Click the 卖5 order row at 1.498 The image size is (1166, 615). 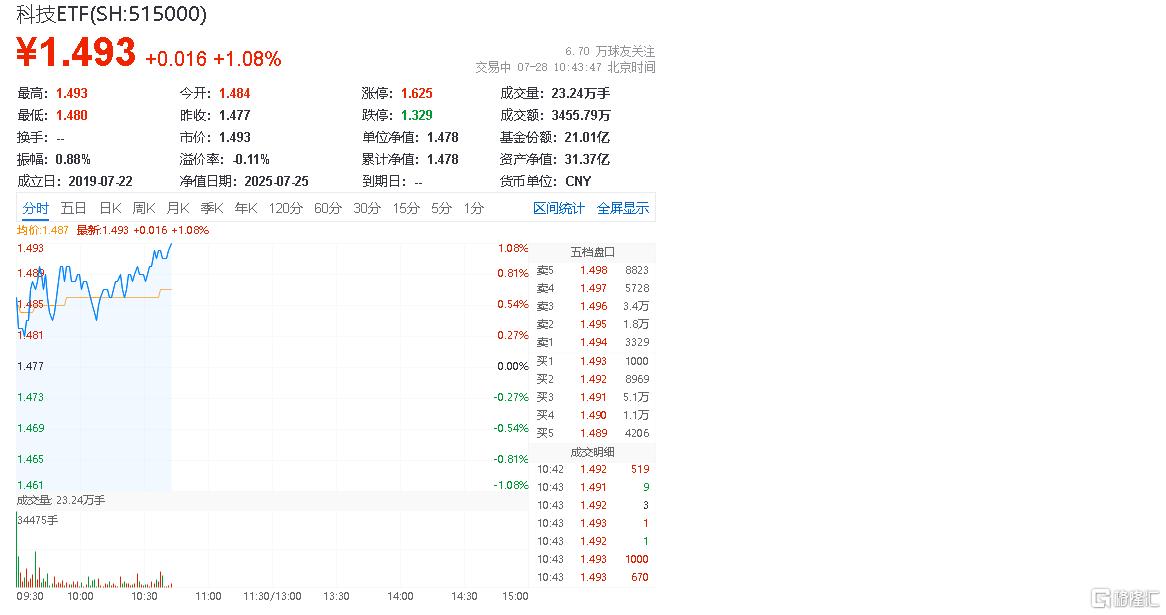593,270
